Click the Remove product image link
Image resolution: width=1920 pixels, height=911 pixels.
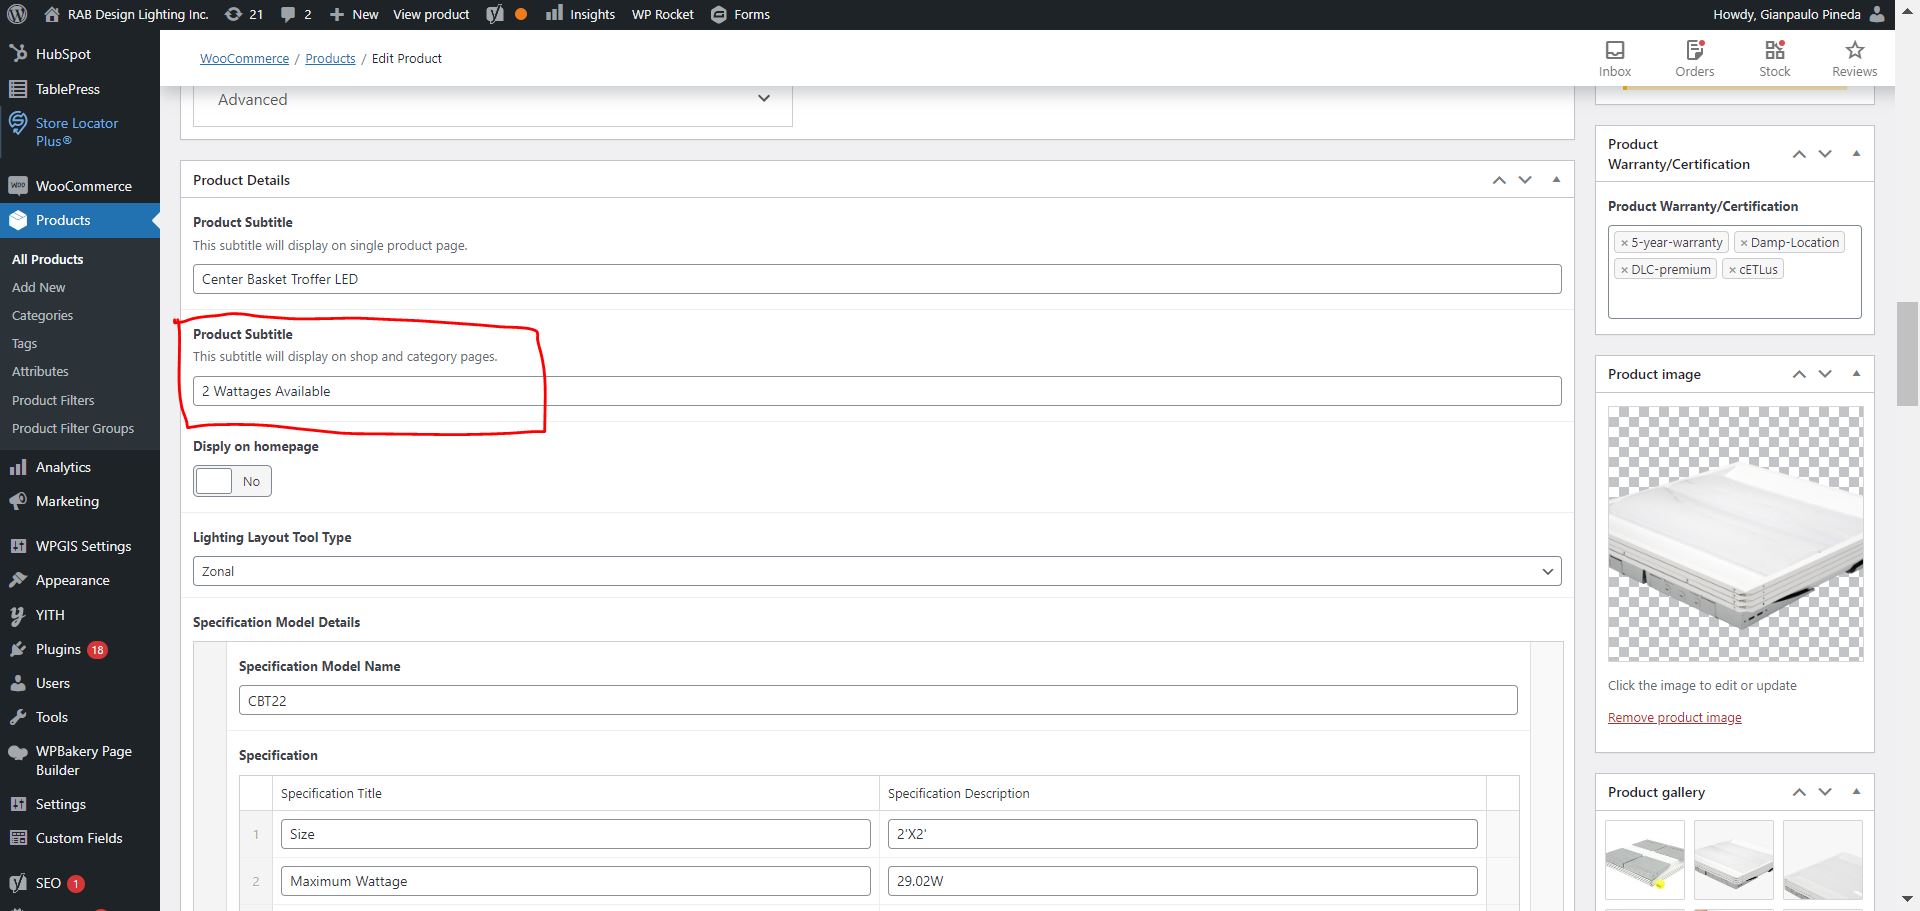[x=1674, y=717]
